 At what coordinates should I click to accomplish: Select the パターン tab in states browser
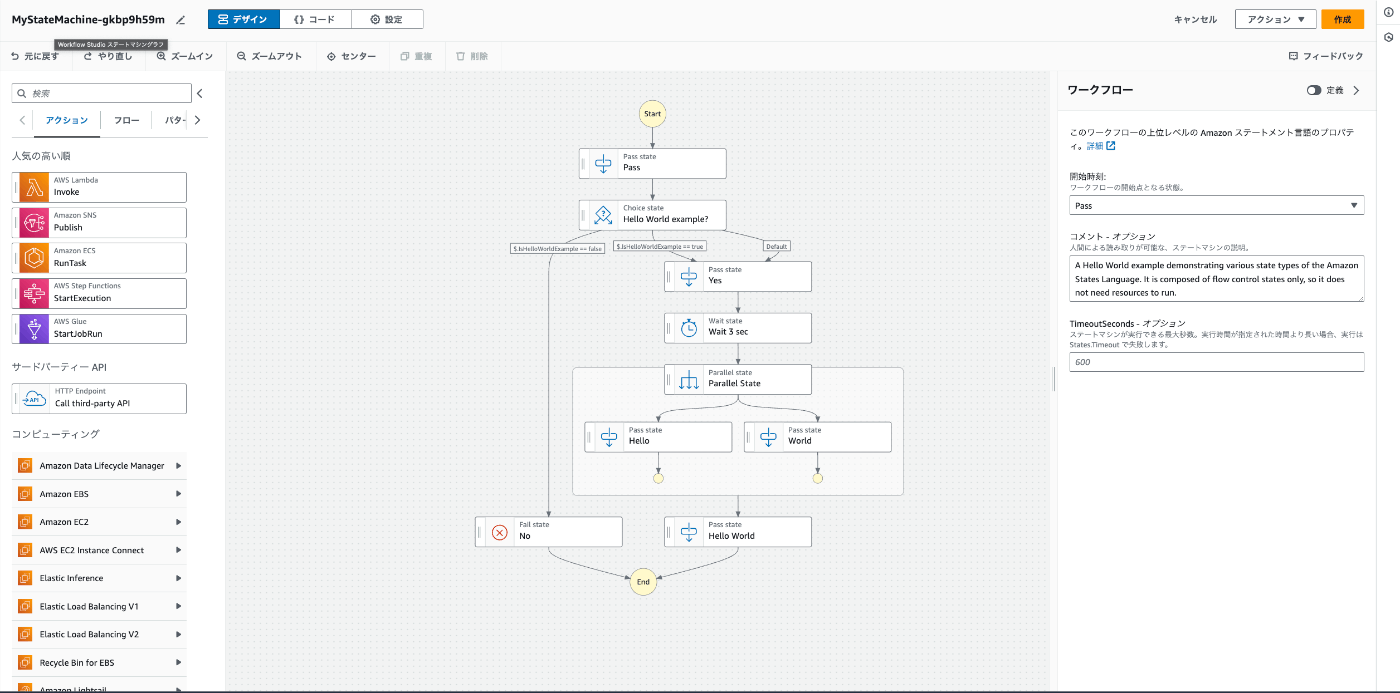tap(175, 120)
